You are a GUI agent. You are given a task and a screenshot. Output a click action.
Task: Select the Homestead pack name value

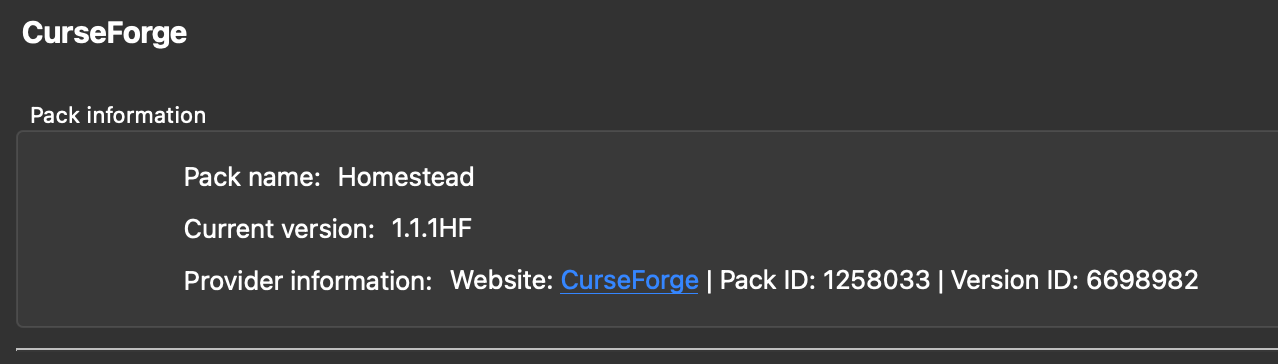pos(406,178)
